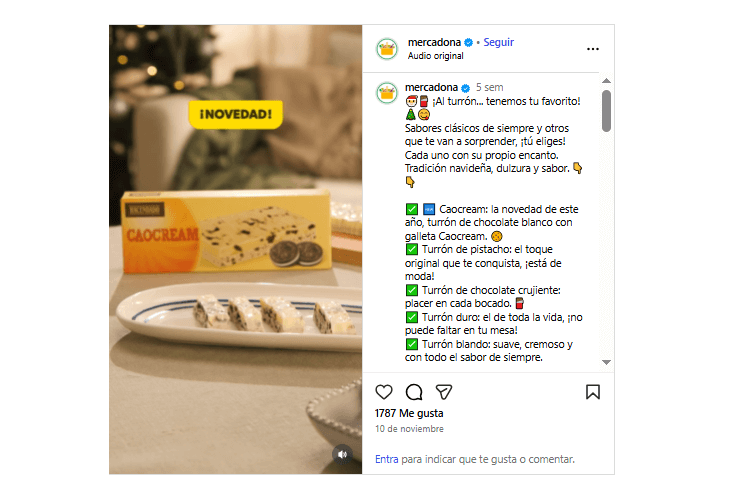
Task: Toggle the video sound with the speaker icon
Action: (x=342, y=453)
